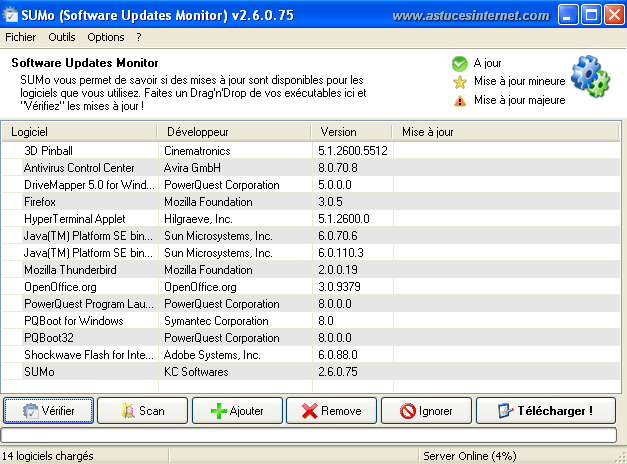
Task: Click the 14 logiciels chargés status text
Action: (x=48, y=456)
